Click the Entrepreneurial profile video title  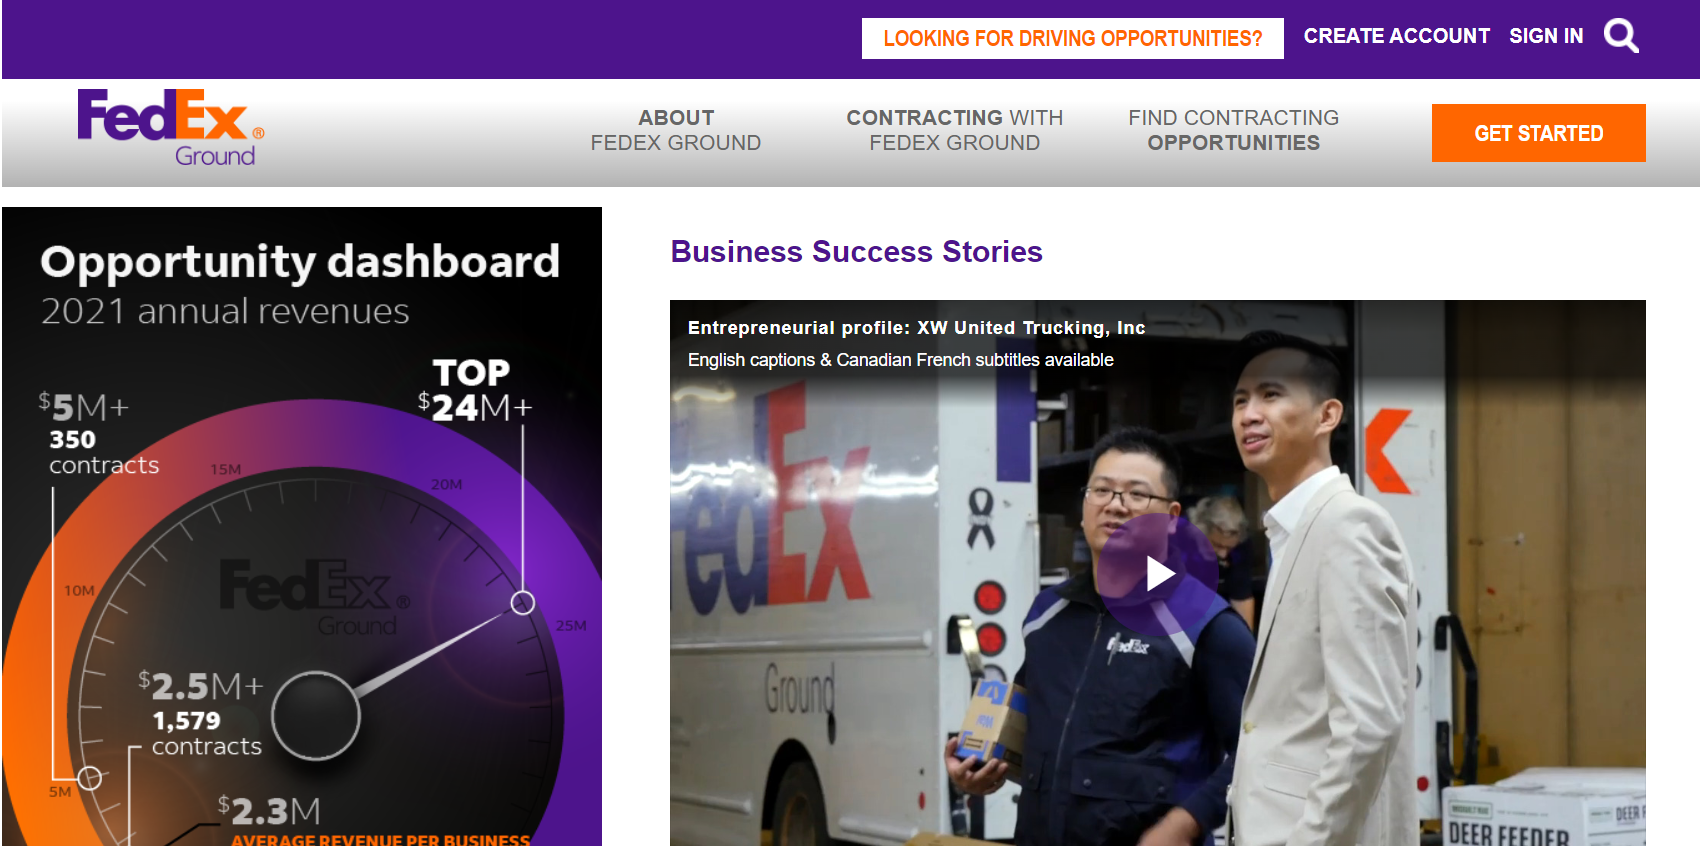click(x=917, y=328)
